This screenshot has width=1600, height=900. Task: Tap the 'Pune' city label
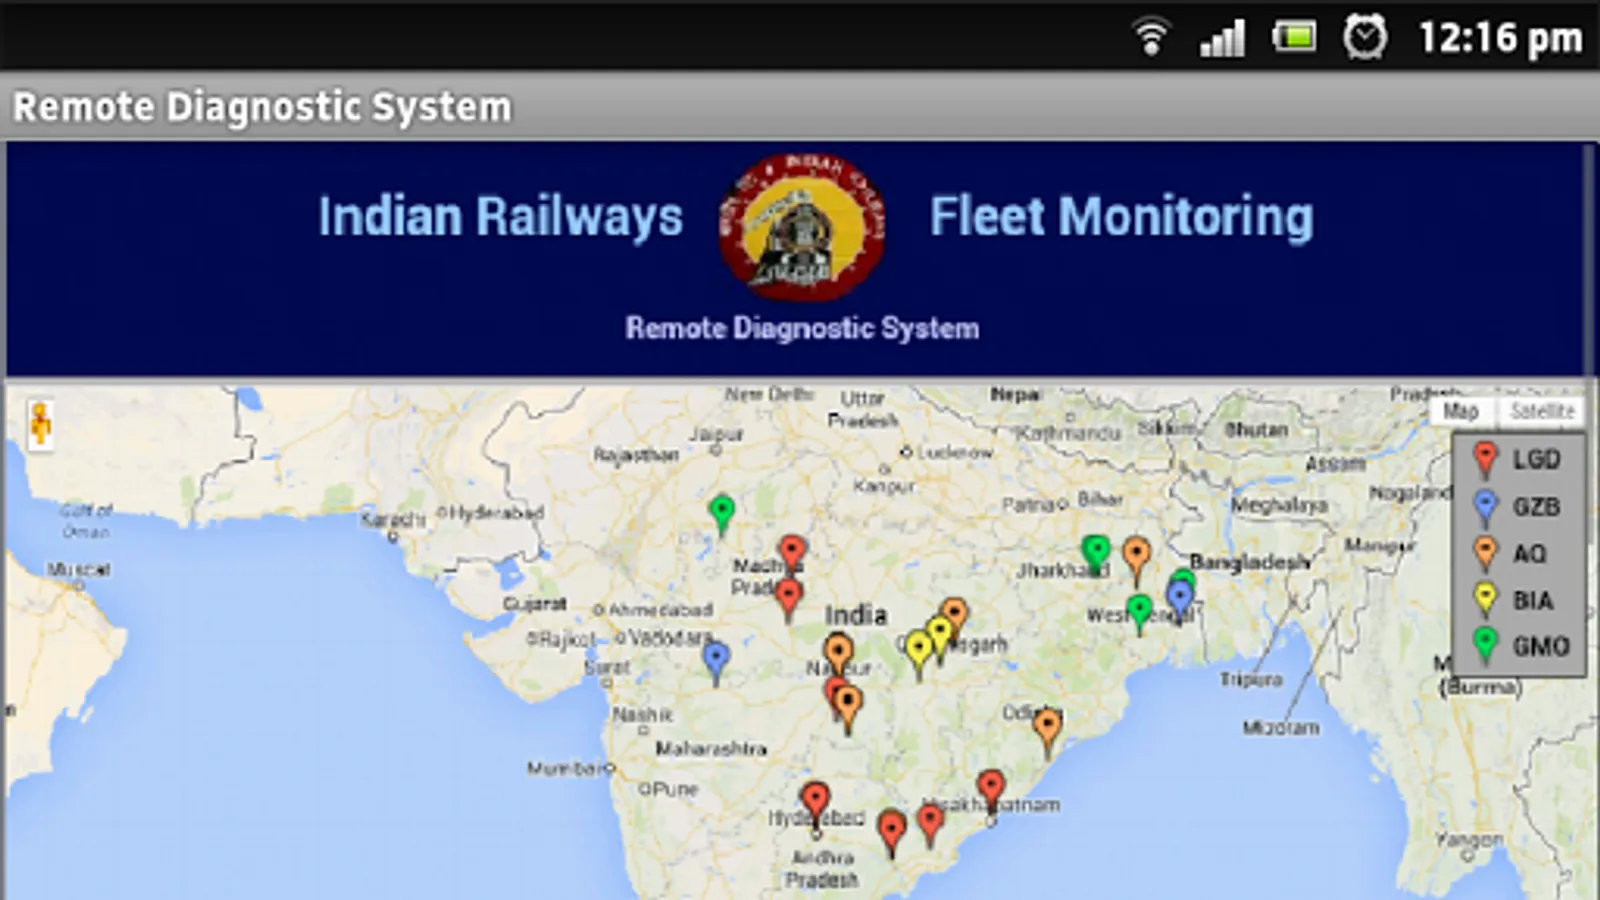coord(675,789)
